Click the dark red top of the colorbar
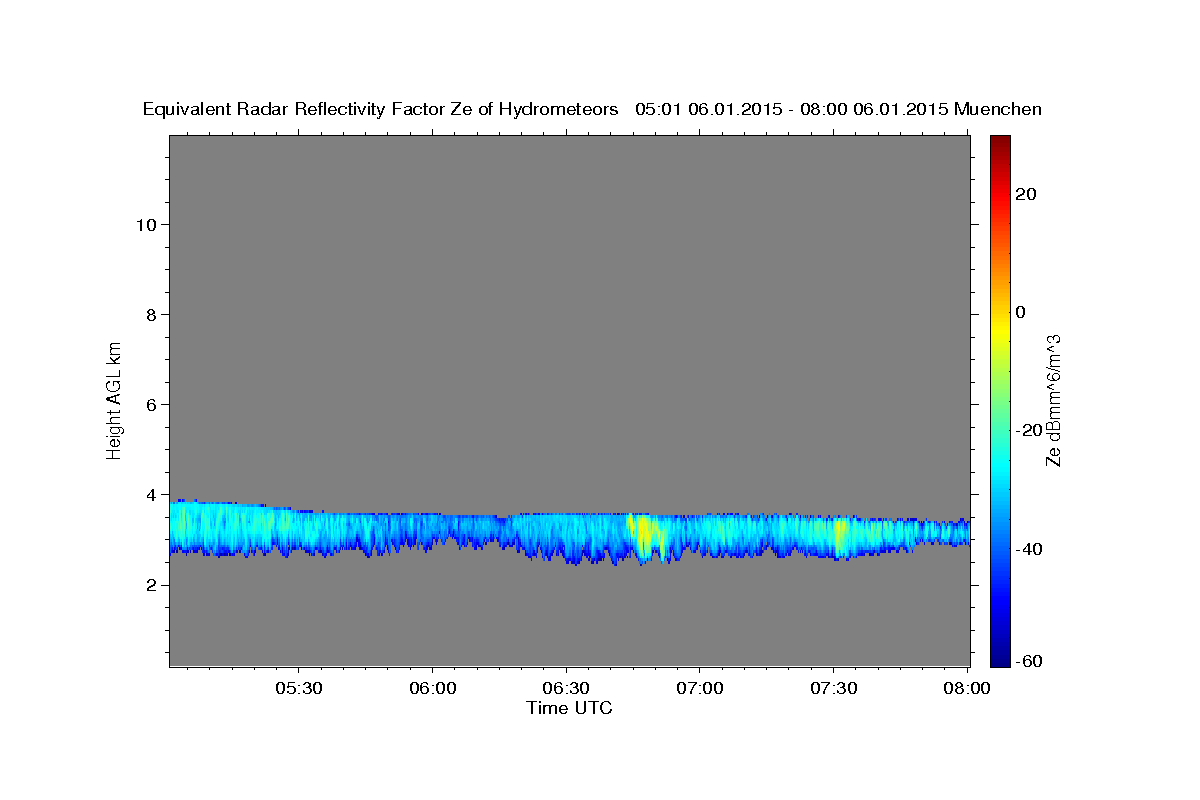Screen dimensions: 1200x800 click(1000, 143)
